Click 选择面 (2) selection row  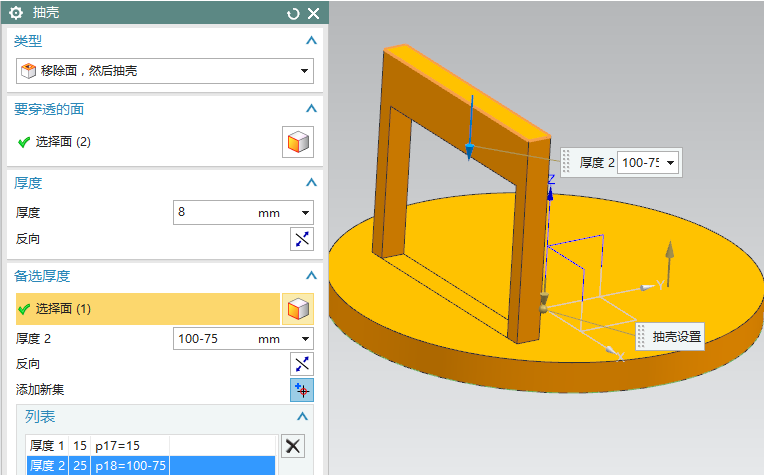(146, 142)
